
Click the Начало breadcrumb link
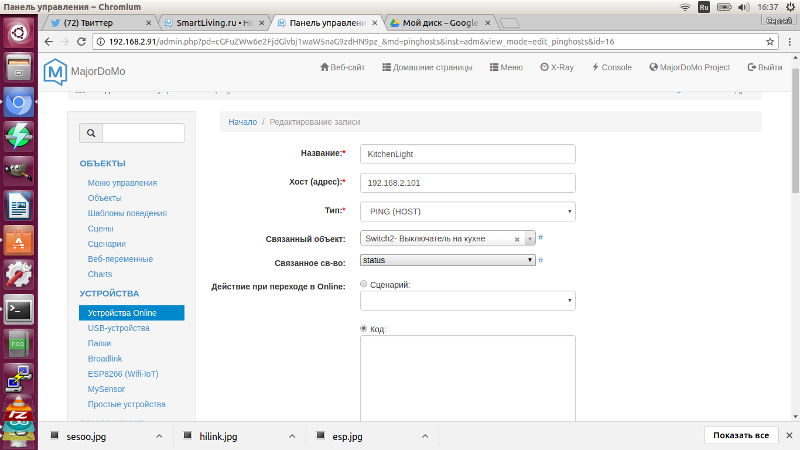[242, 122]
